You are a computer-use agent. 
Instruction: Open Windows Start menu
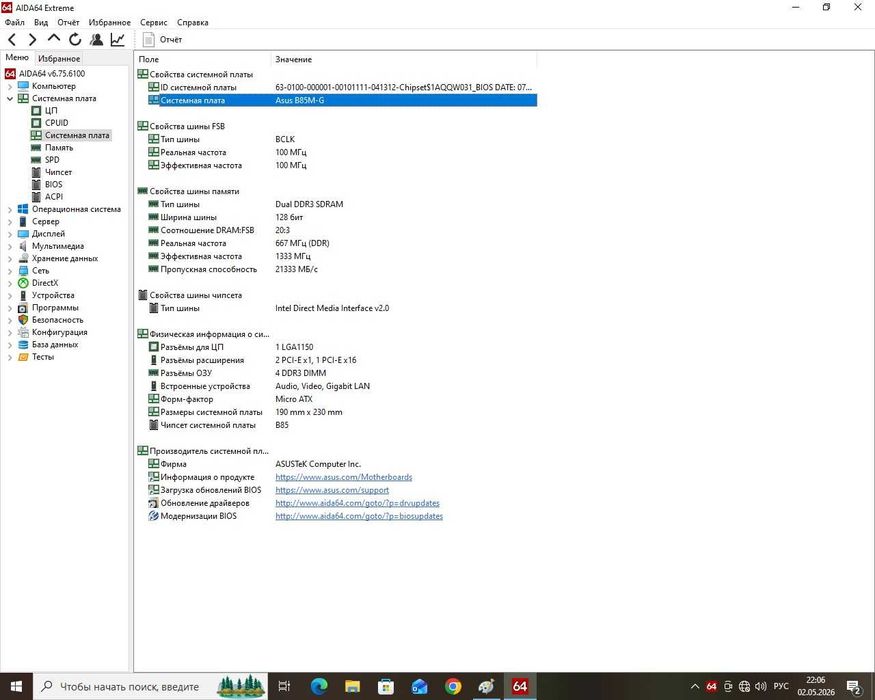pos(16,686)
